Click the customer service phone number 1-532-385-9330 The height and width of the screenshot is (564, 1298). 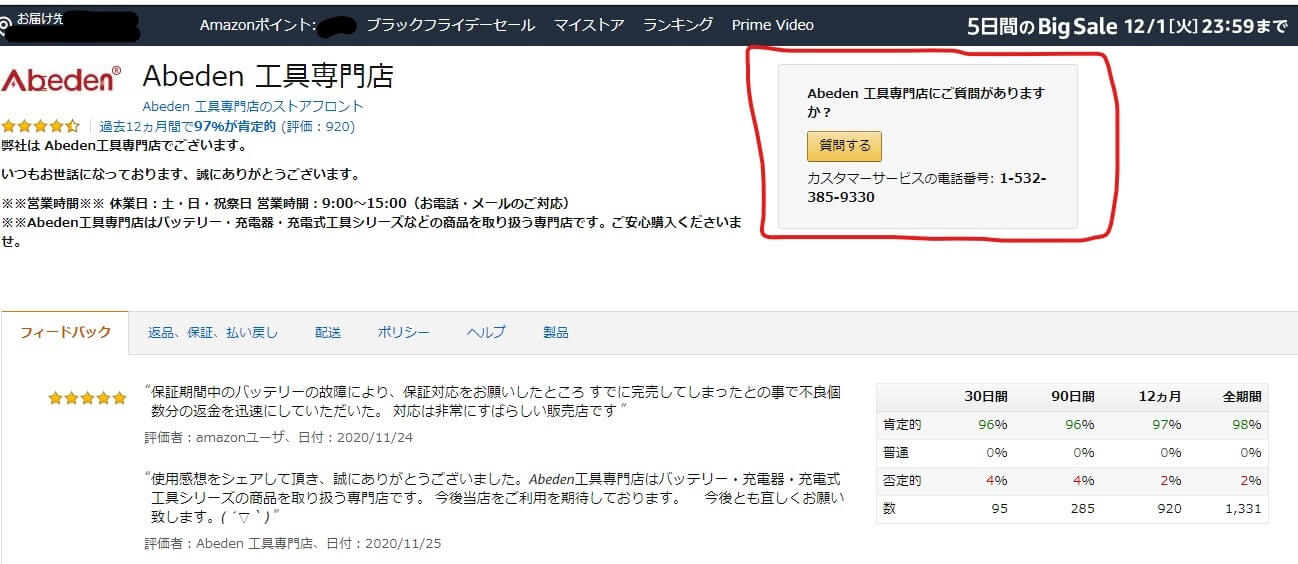pos(927,188)
